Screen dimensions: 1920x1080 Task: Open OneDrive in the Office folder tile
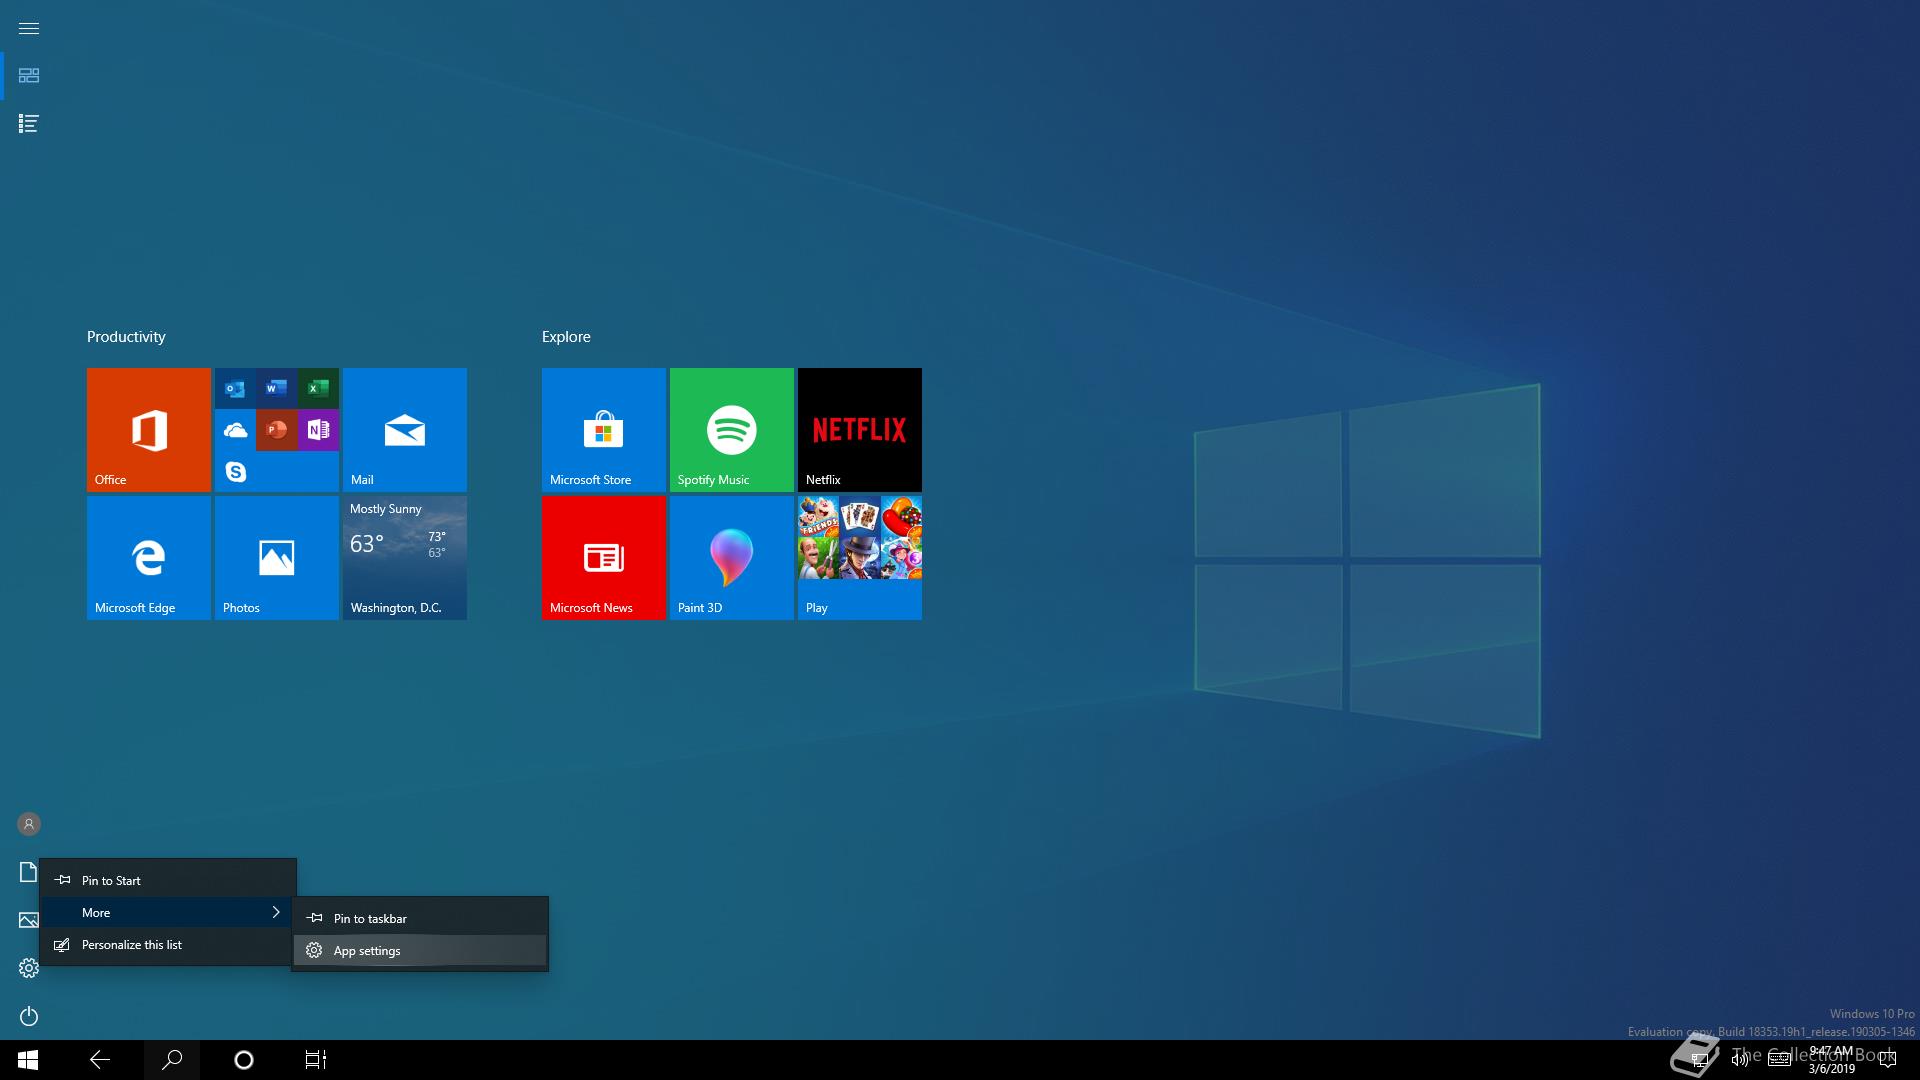(x=236, y=430)
